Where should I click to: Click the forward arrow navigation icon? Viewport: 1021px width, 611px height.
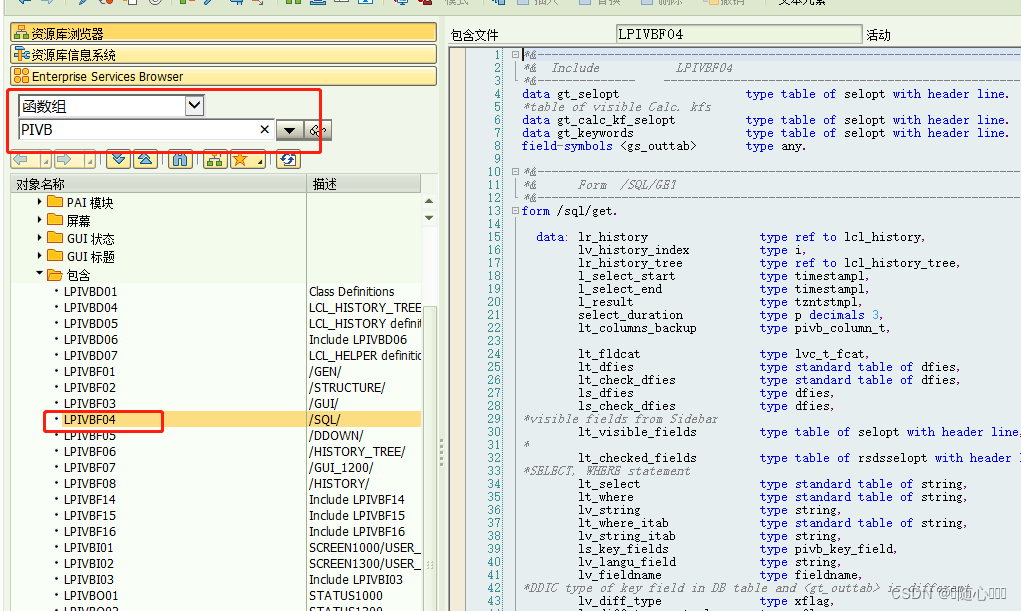pyautogui.click(x=62, y=160)
